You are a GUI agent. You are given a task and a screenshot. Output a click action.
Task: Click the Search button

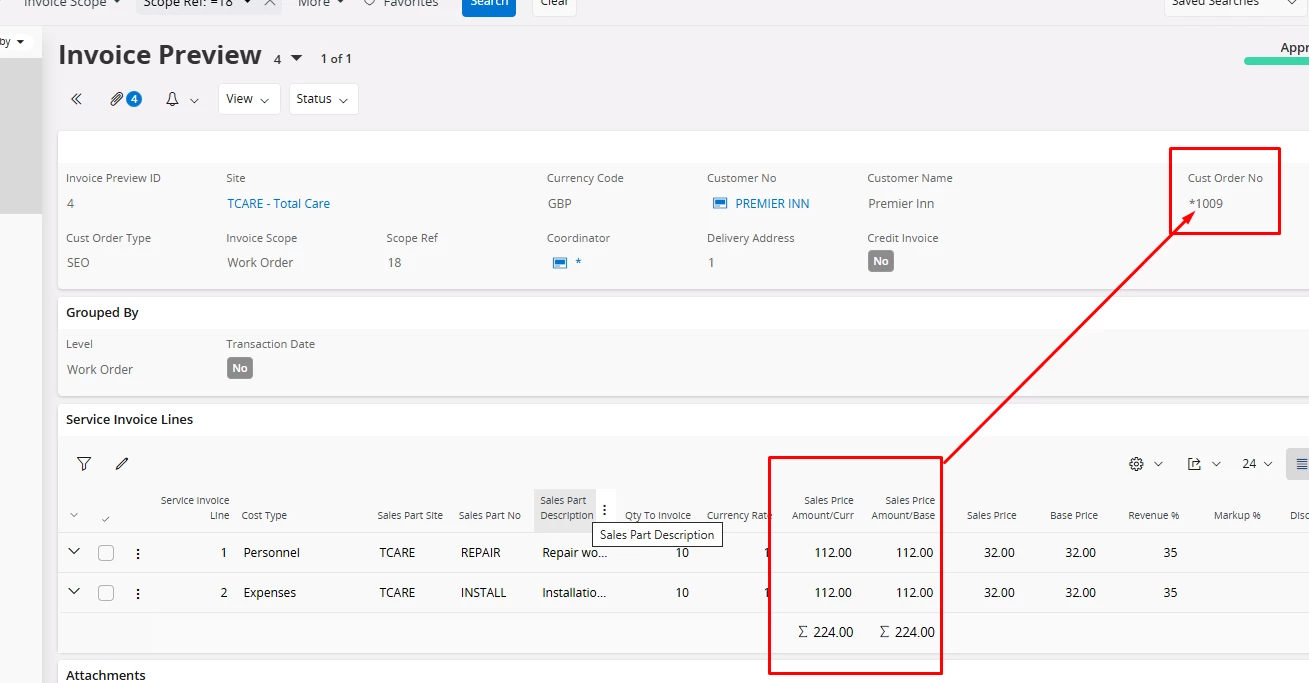(x=489, y=3)
